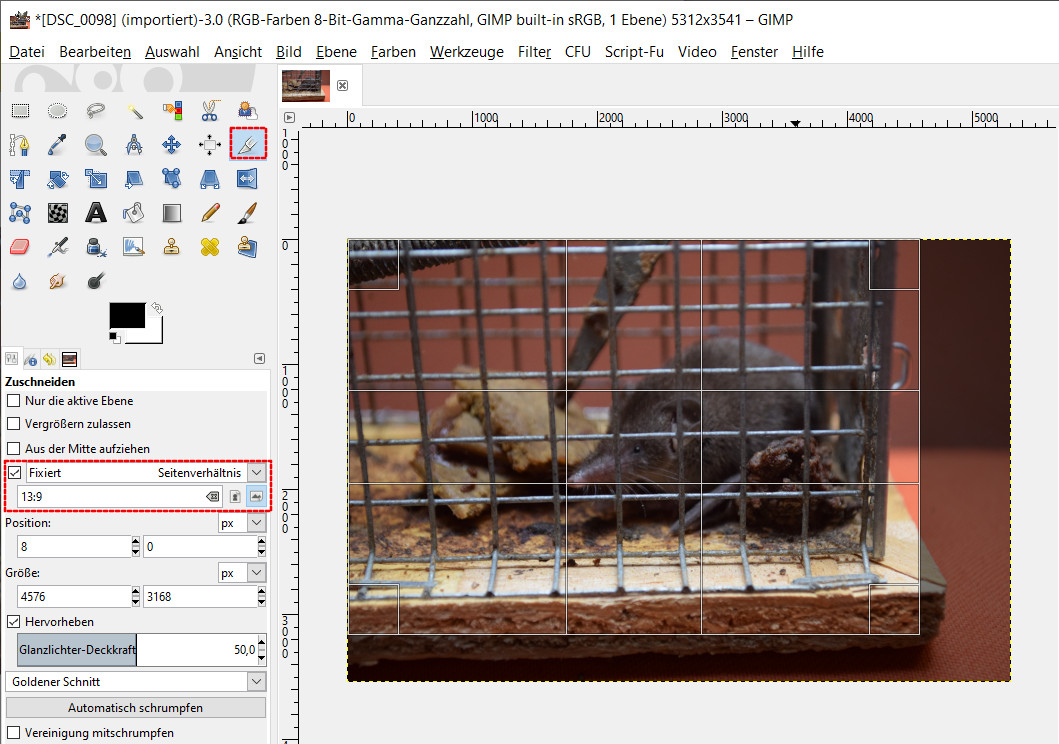Viewport: 1059px width, 744px height.
Task: Click landscape orientation button for aspect ratio
Action: pos(256,496)
